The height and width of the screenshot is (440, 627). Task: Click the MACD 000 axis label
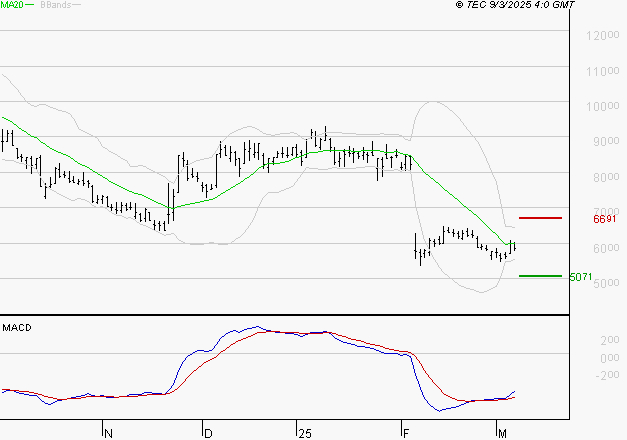click(x=610, y=358)
